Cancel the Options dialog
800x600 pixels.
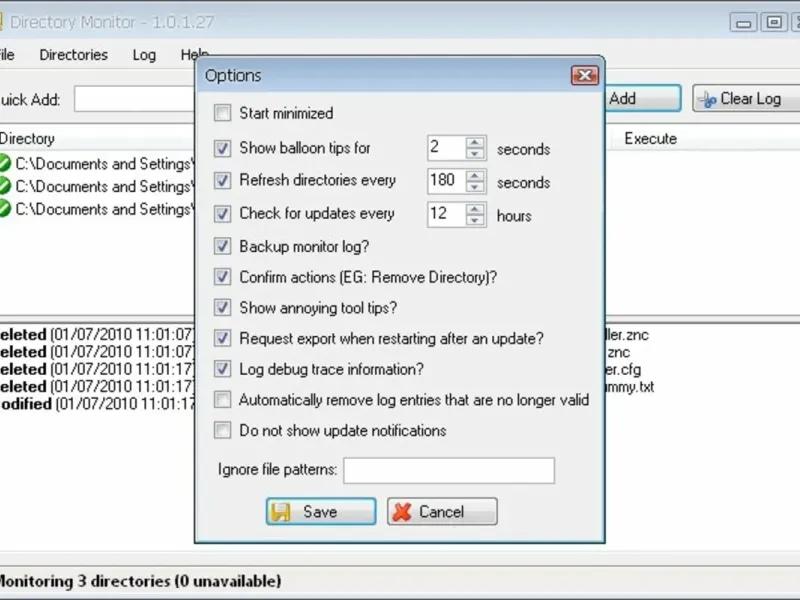click(442, 512)
